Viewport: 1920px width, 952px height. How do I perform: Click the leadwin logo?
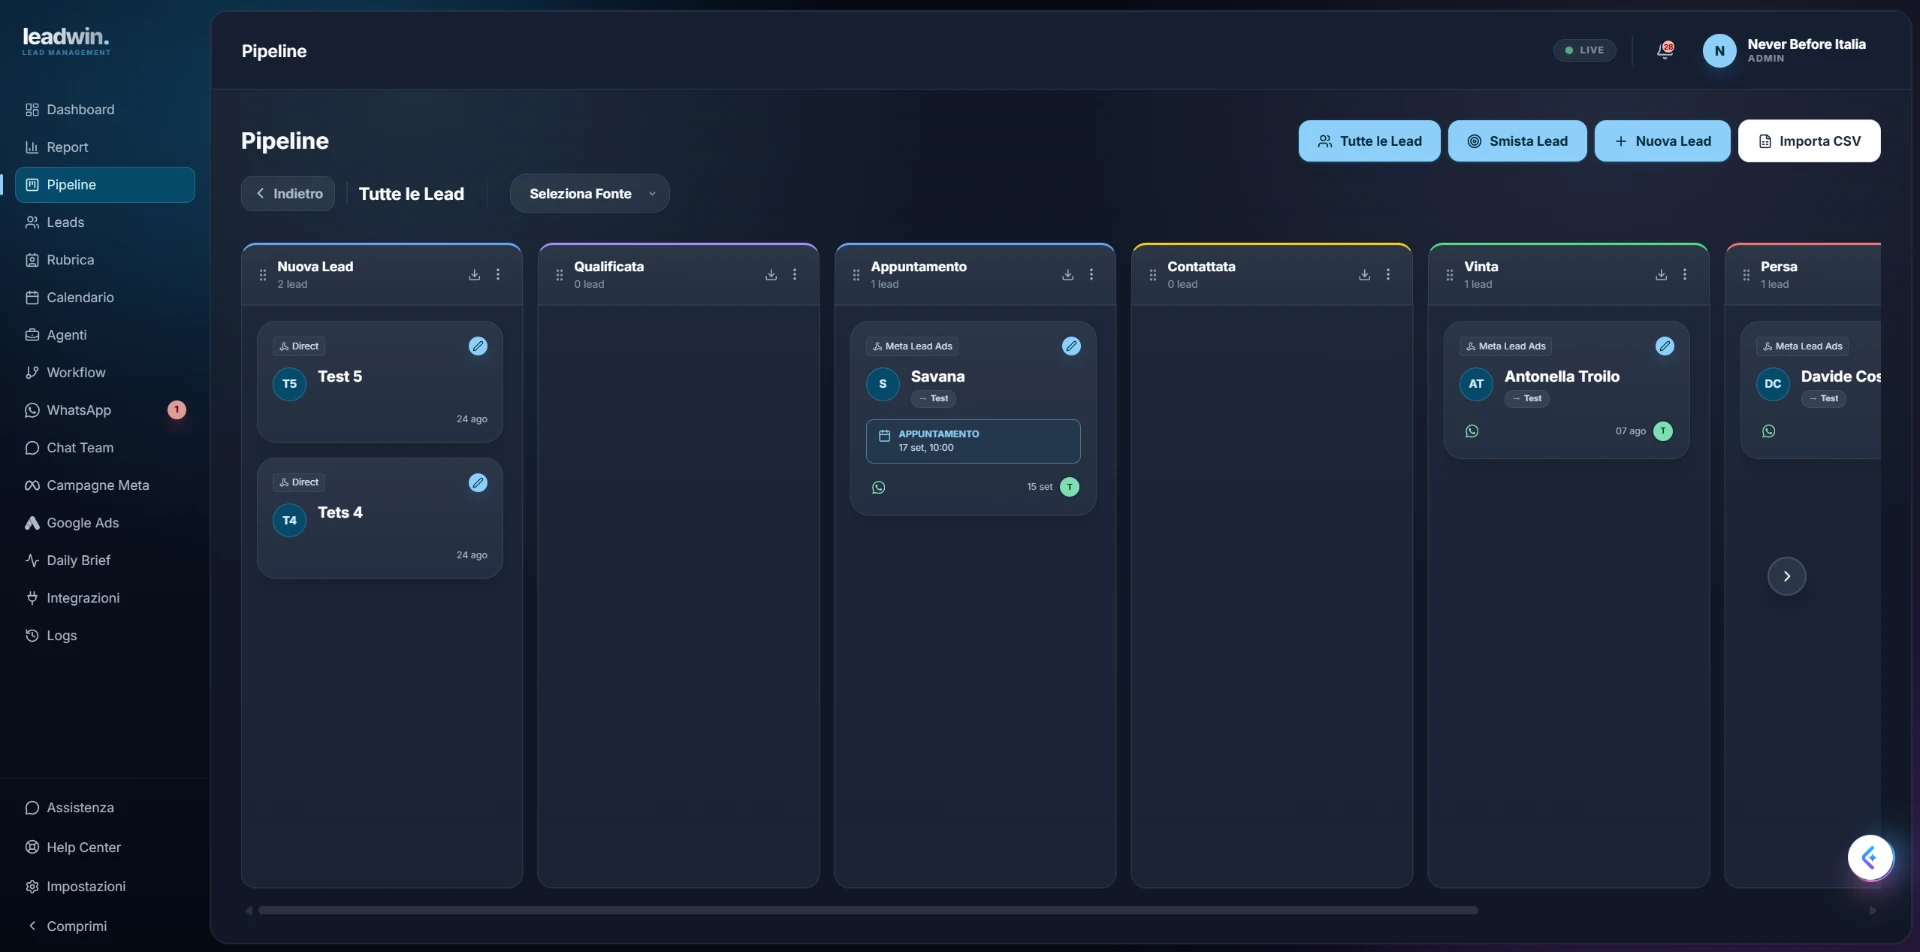pyautogui.click(x=66, y=40)
